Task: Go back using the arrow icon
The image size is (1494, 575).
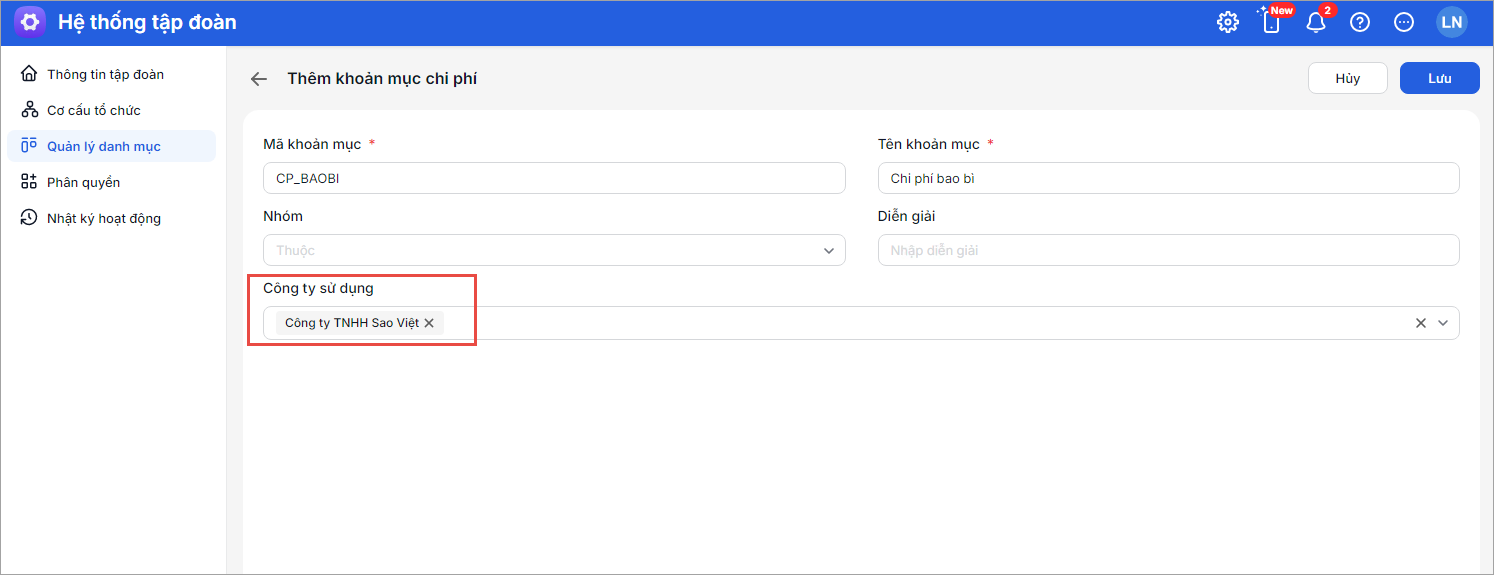Action: (x=259, y=79)
